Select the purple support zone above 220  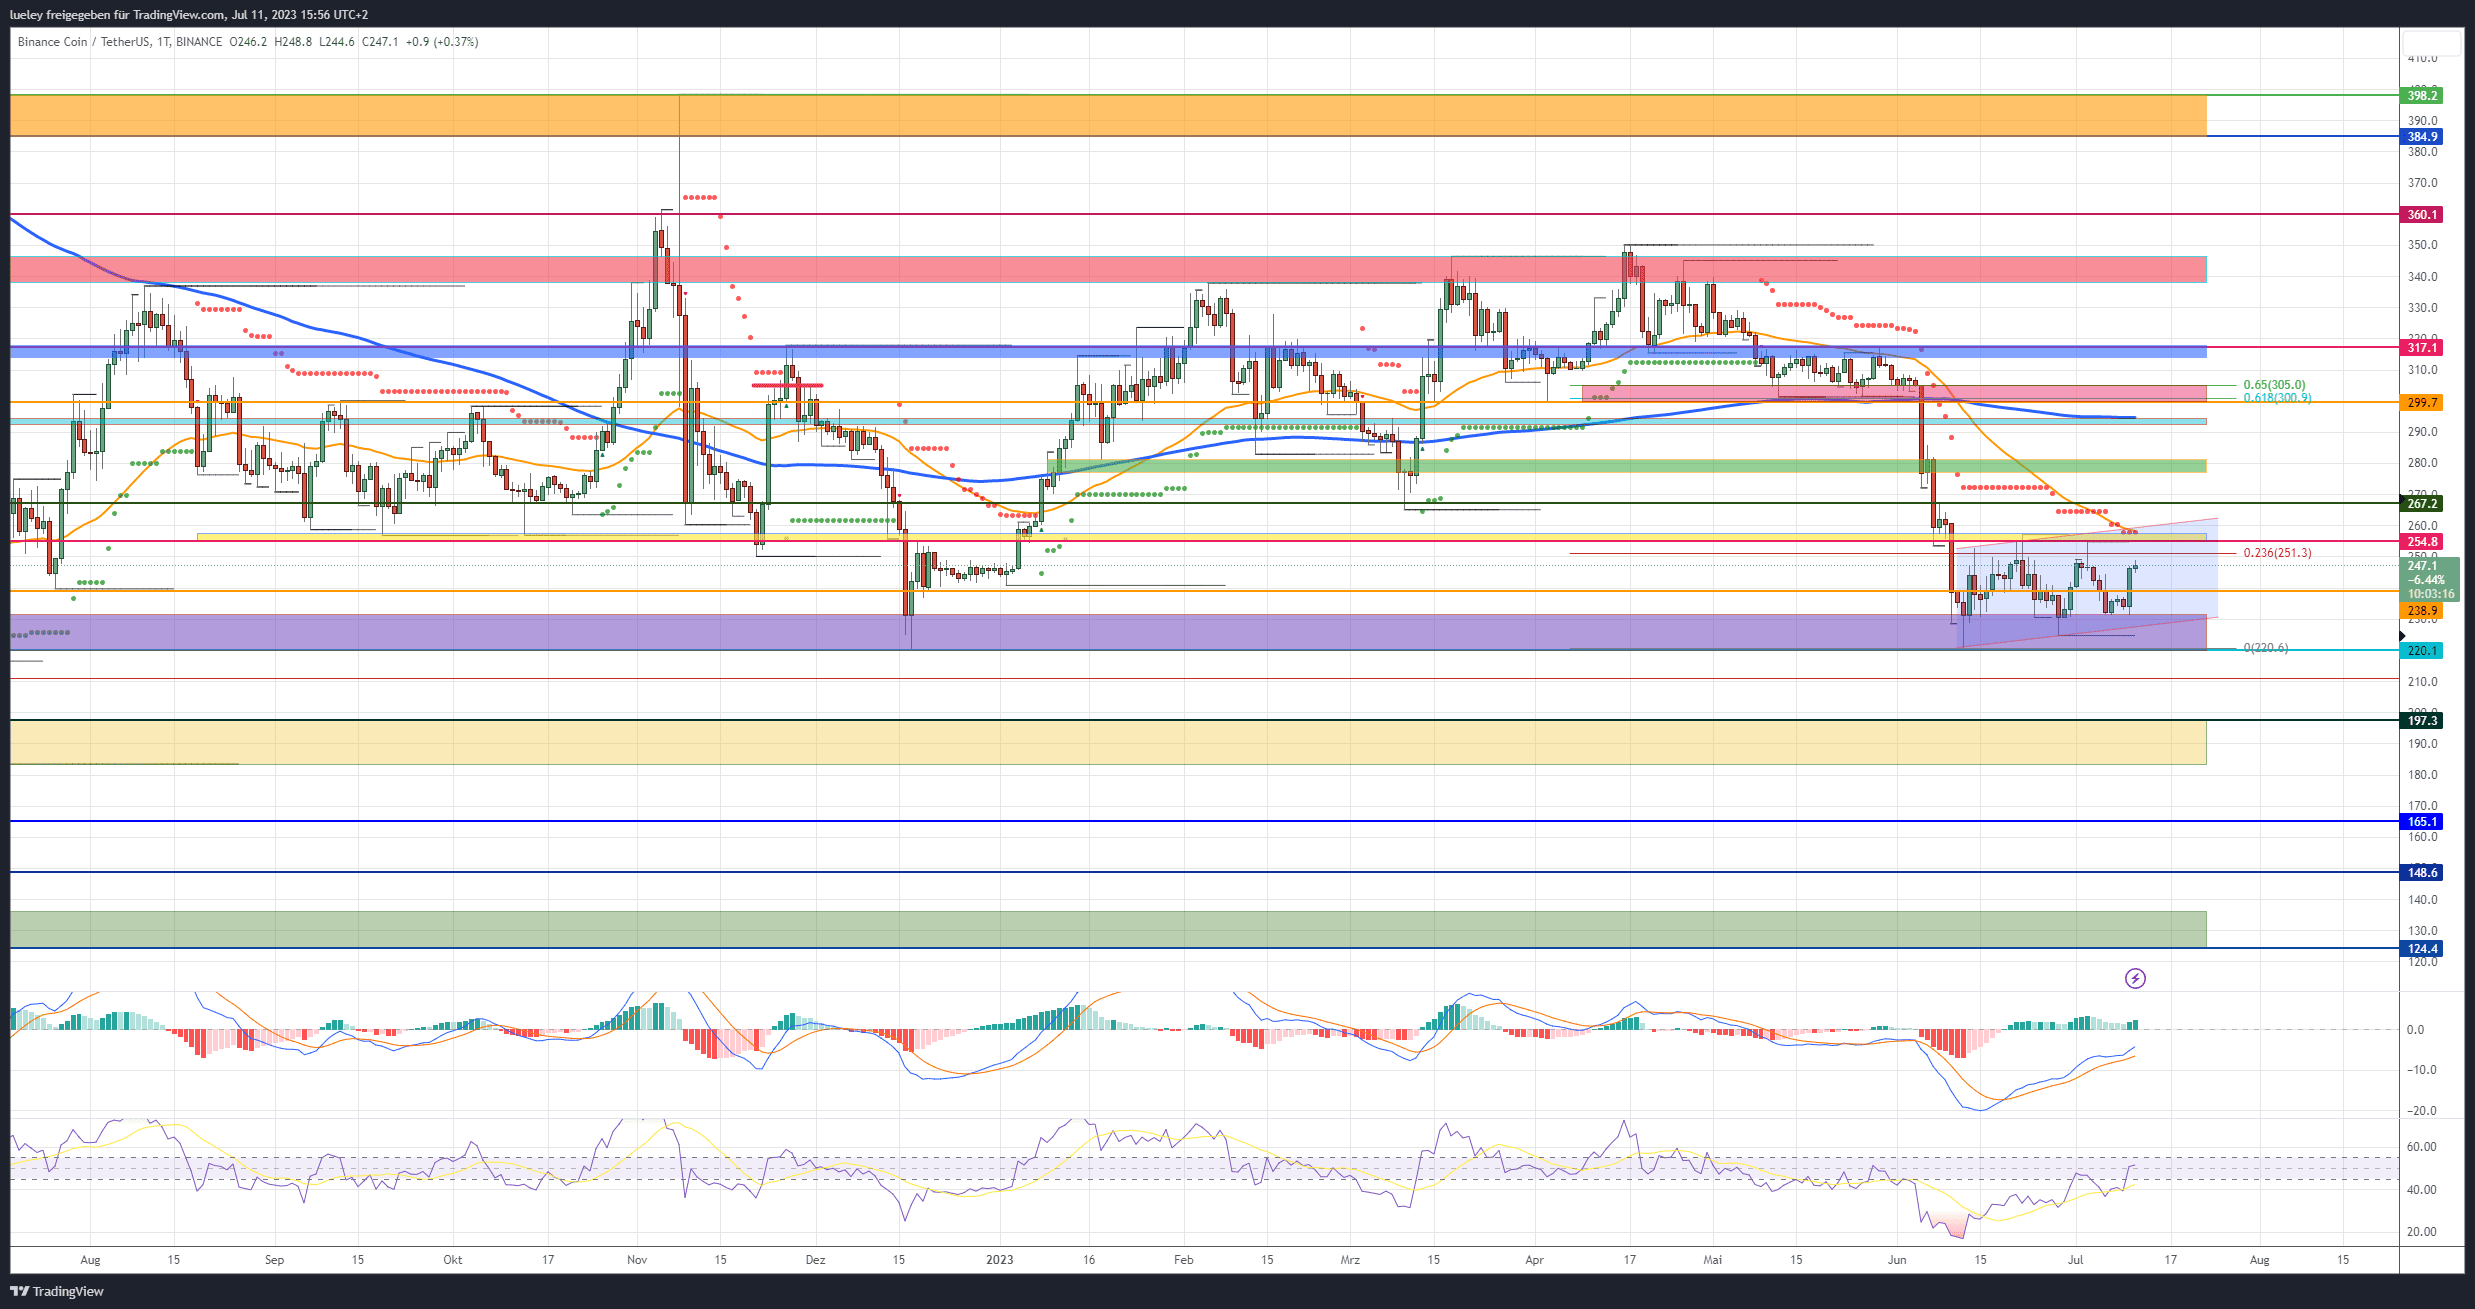(x=1108, y=632)
